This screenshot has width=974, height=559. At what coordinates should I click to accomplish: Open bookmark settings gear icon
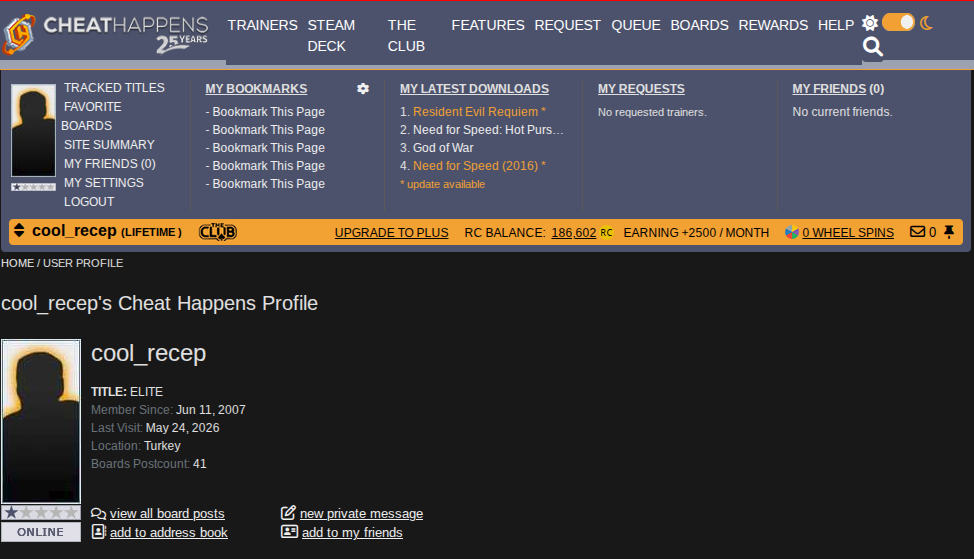pos(363,89)
